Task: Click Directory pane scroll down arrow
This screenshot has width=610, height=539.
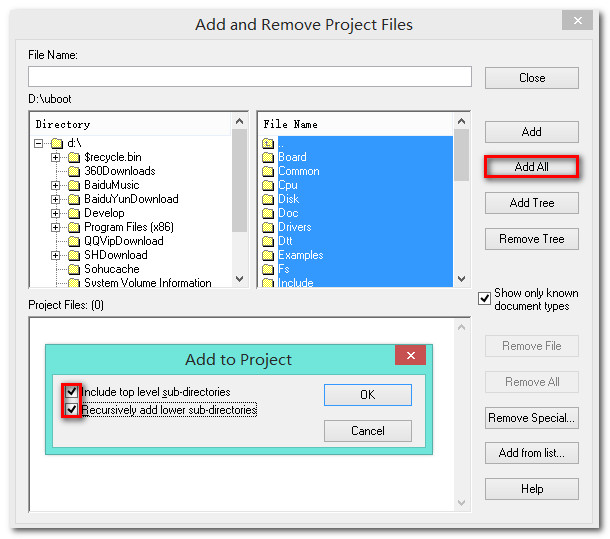Action: [240, 279]
